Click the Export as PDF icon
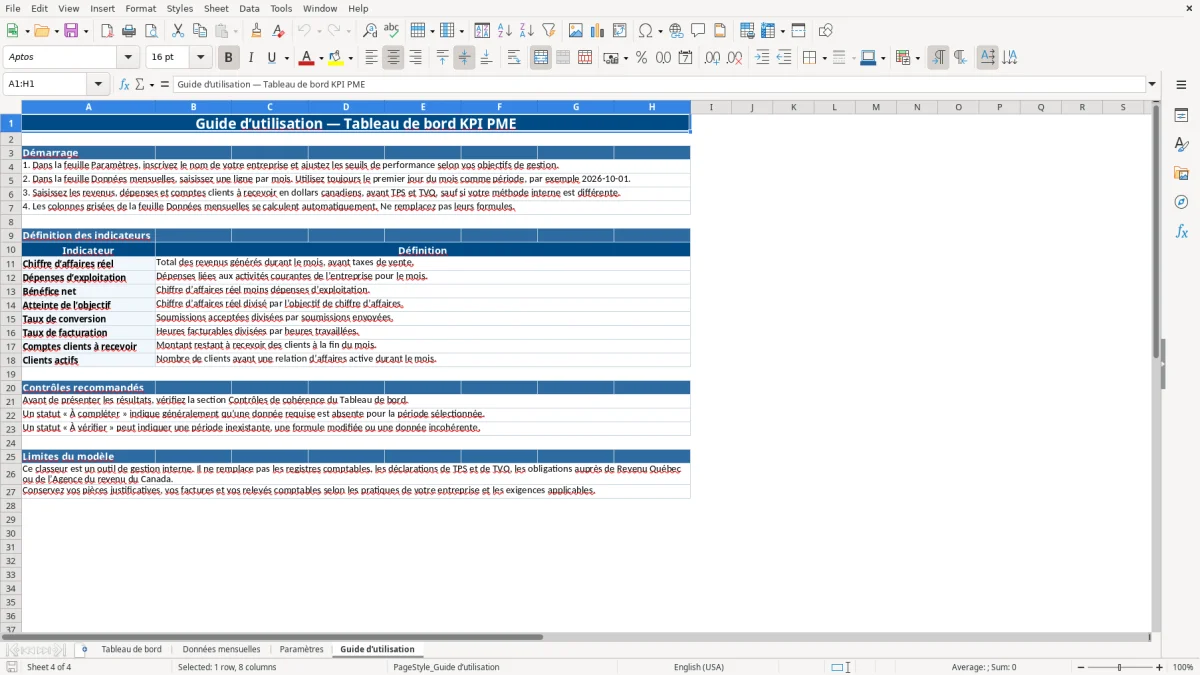 point(107,31)
